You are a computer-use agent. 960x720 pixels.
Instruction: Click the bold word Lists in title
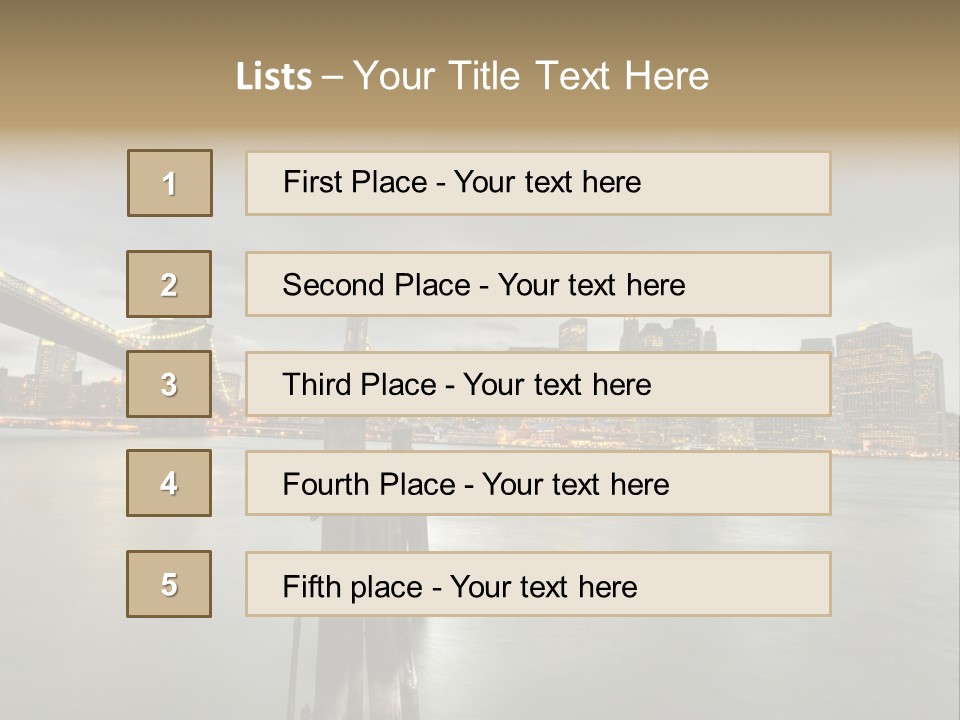pyautogui.click(x=273, y=77)
